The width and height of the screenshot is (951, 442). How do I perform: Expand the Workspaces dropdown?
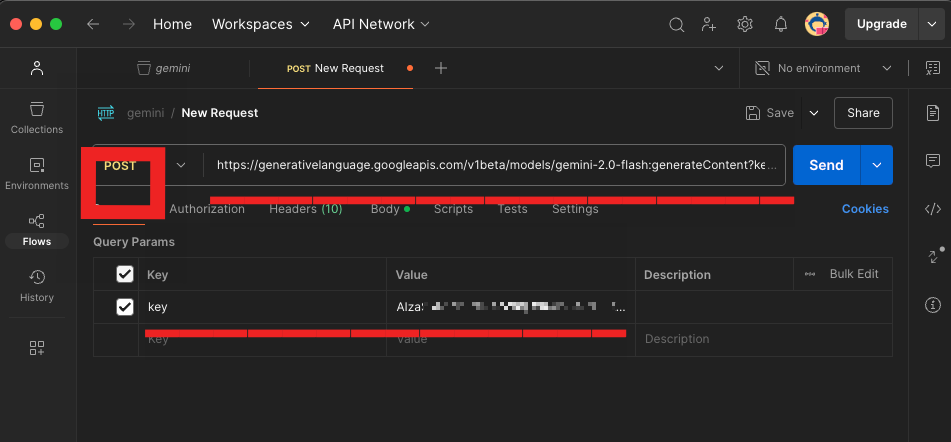261,24
